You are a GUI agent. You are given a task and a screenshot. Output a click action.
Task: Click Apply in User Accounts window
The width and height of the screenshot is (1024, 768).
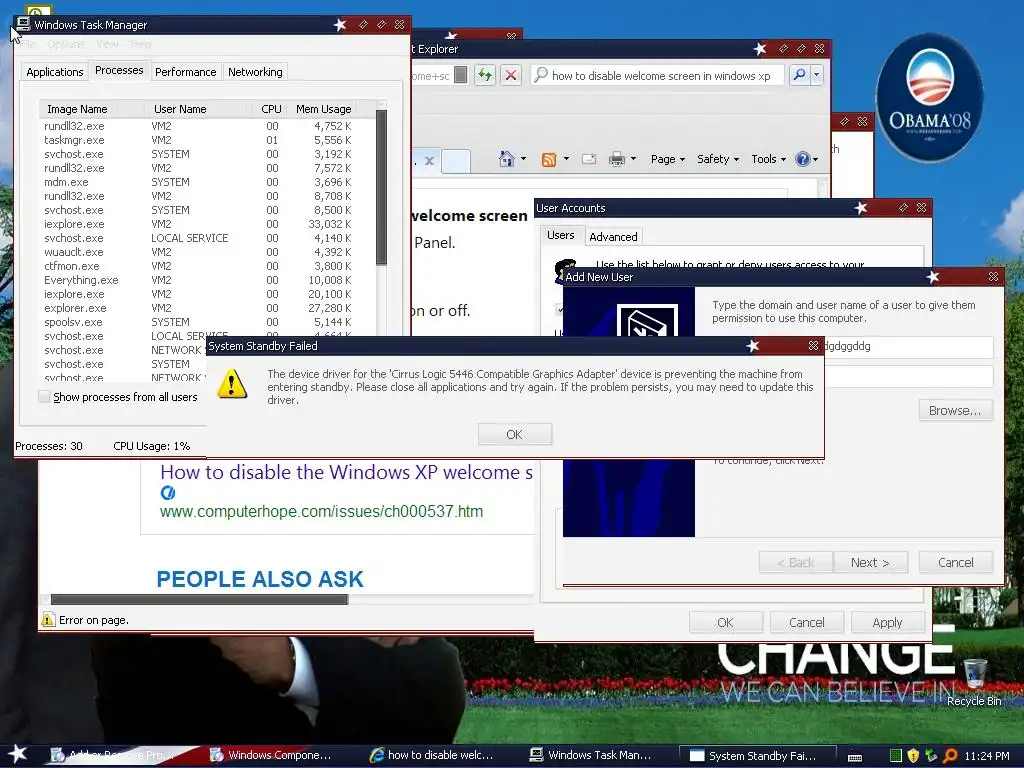tap(888, 622)
